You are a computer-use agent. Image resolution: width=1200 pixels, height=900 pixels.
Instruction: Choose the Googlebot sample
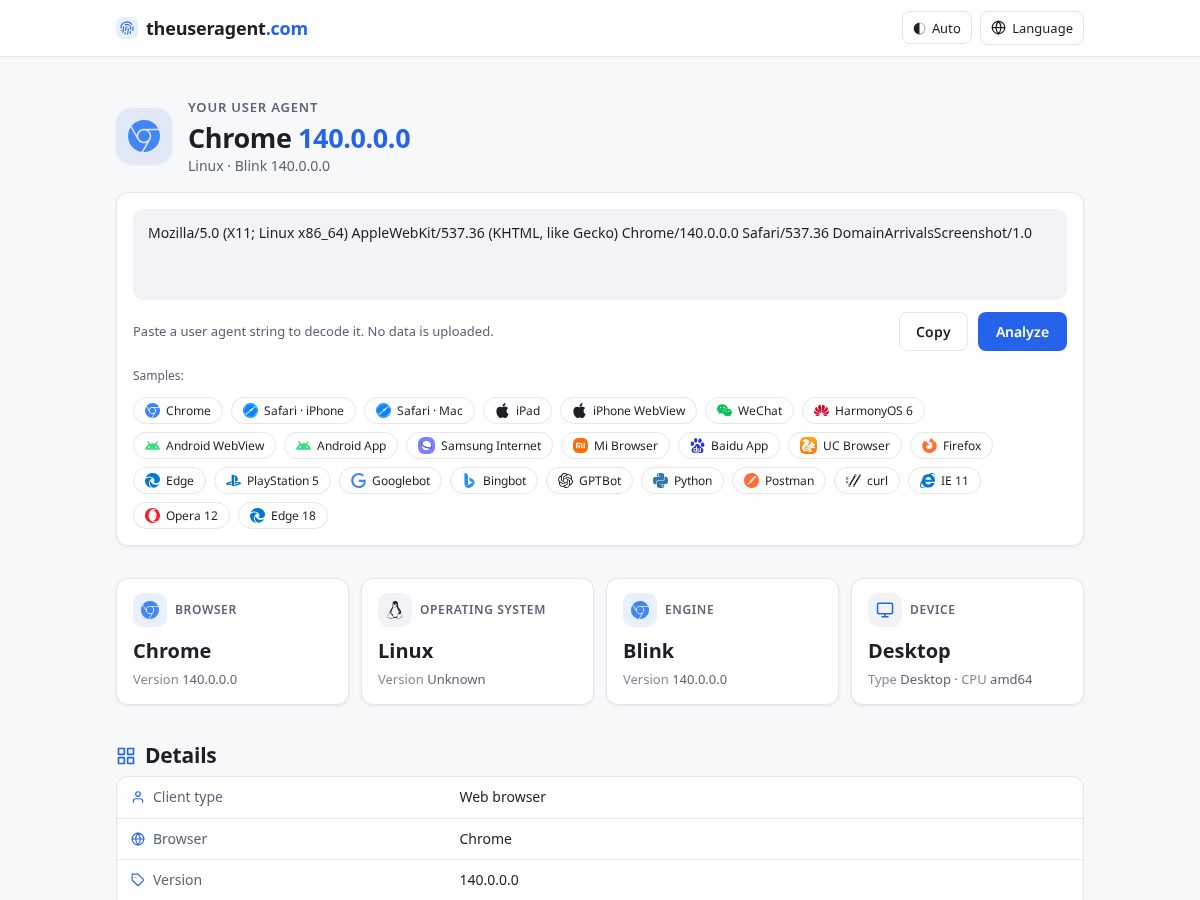pos(390,481)
